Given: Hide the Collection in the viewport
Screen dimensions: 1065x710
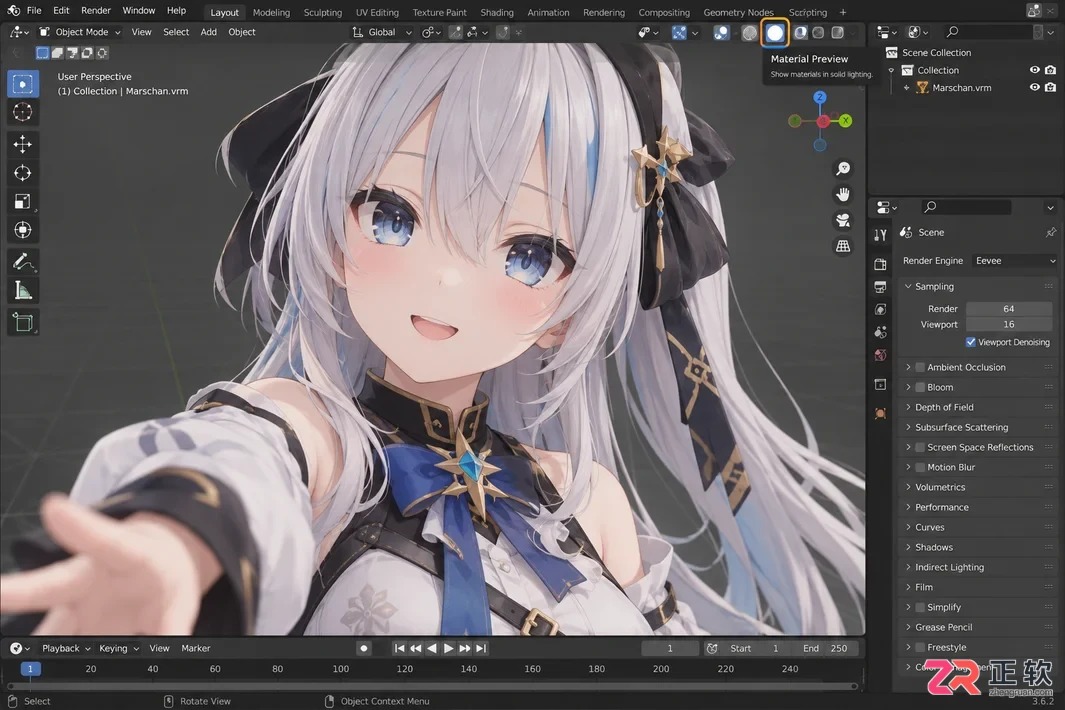Looking at the screenshot, I should (x=1034, y=70).
